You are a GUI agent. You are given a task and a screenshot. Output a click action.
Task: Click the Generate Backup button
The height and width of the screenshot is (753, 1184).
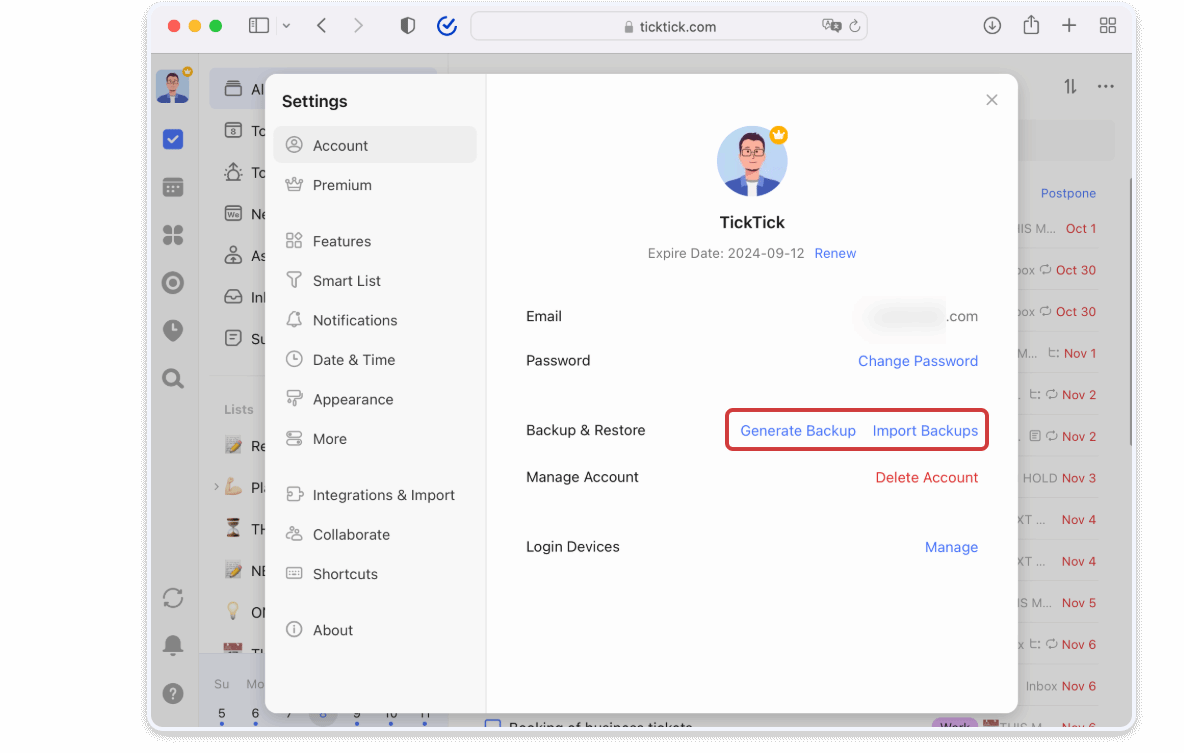tap(798, 430)
